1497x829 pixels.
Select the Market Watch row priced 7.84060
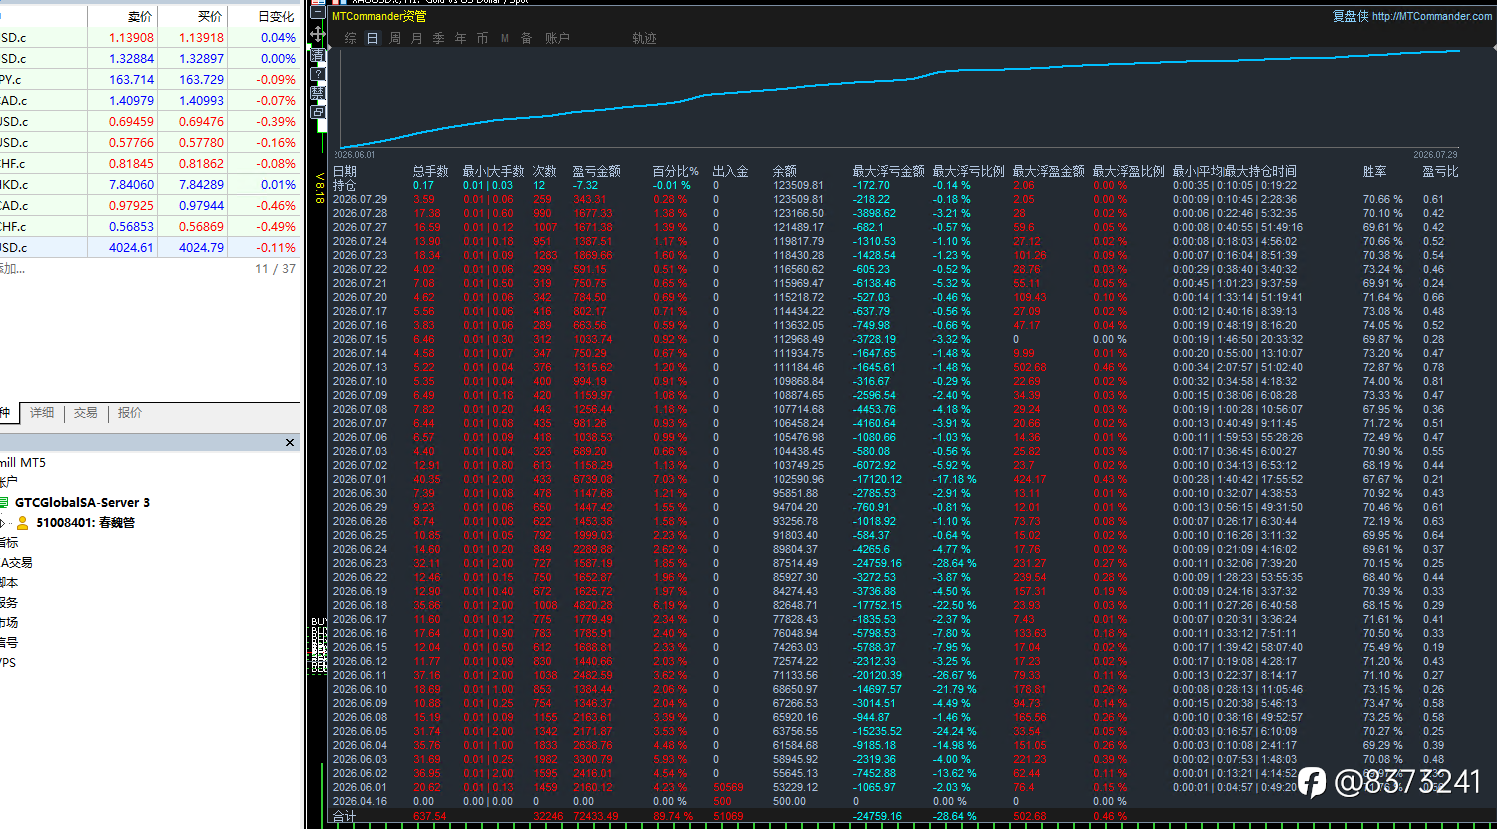150,184
